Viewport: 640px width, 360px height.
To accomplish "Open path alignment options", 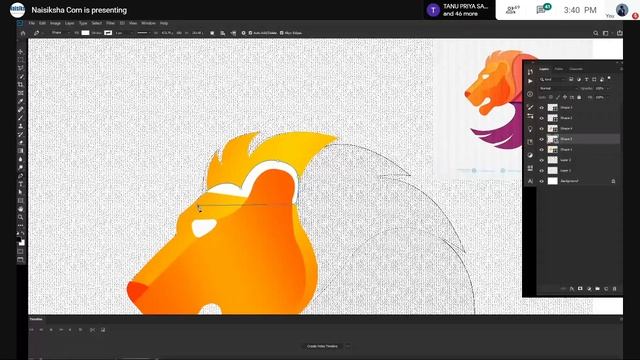I will [223, 33].
